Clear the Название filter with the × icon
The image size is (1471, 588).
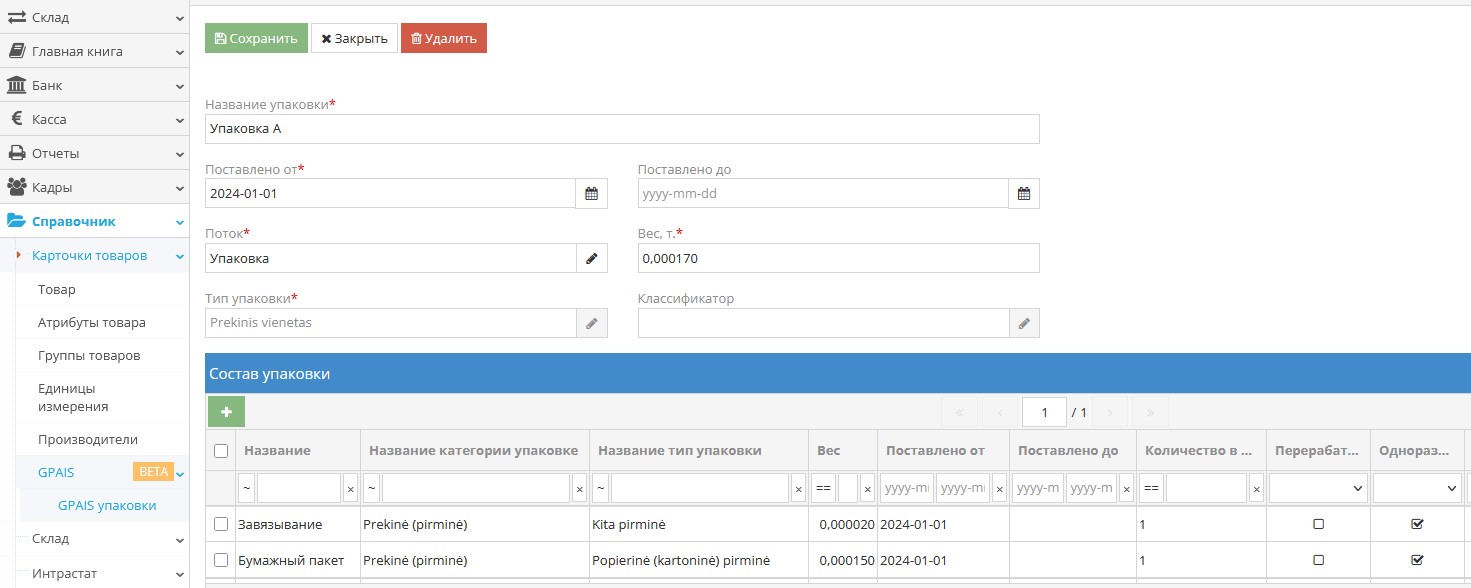[x=349, y=488]
